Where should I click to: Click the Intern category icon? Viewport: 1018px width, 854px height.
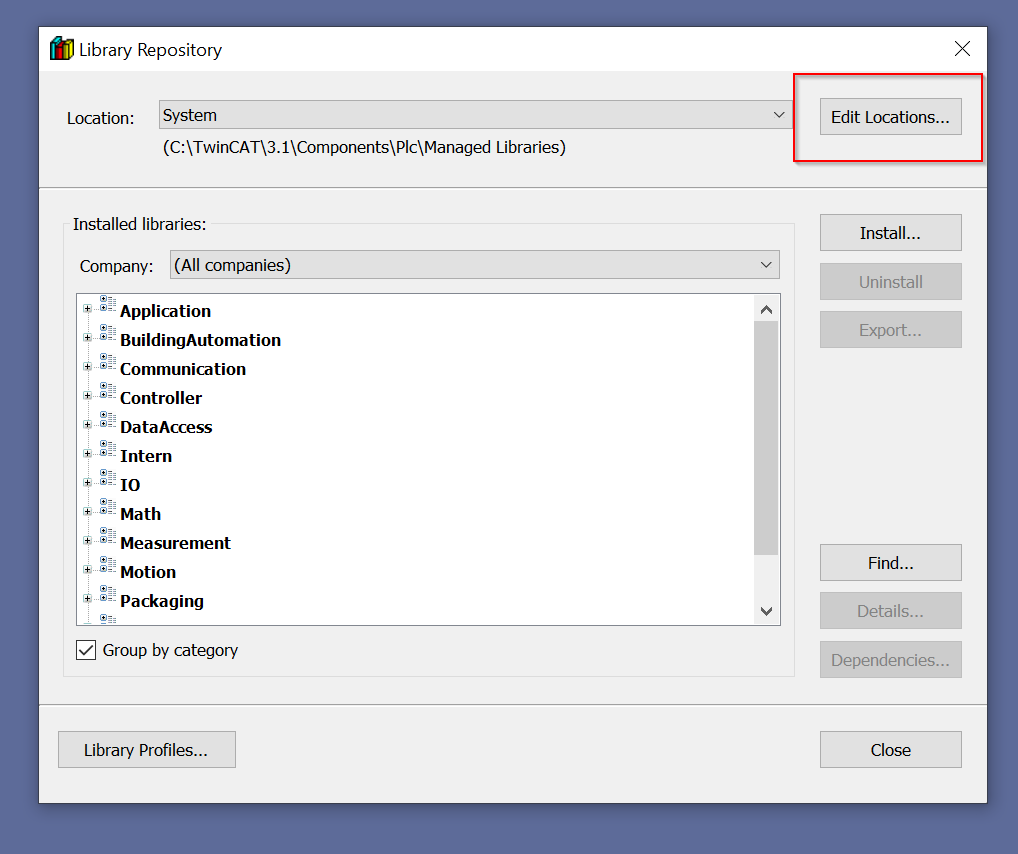click(x=108, y=449)
